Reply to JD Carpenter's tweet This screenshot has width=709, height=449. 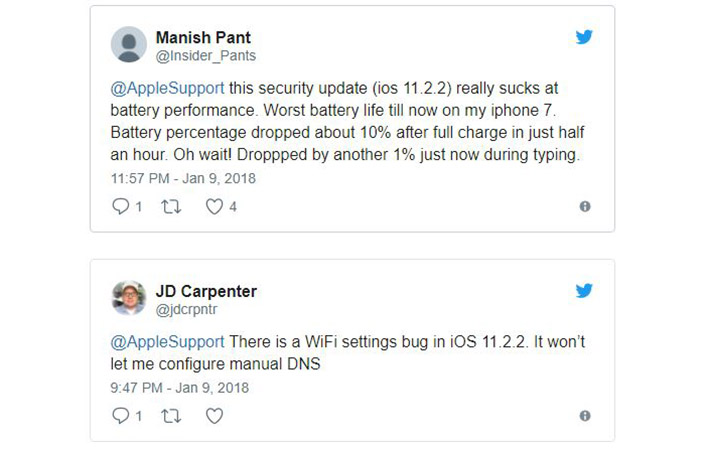(122, 415)
